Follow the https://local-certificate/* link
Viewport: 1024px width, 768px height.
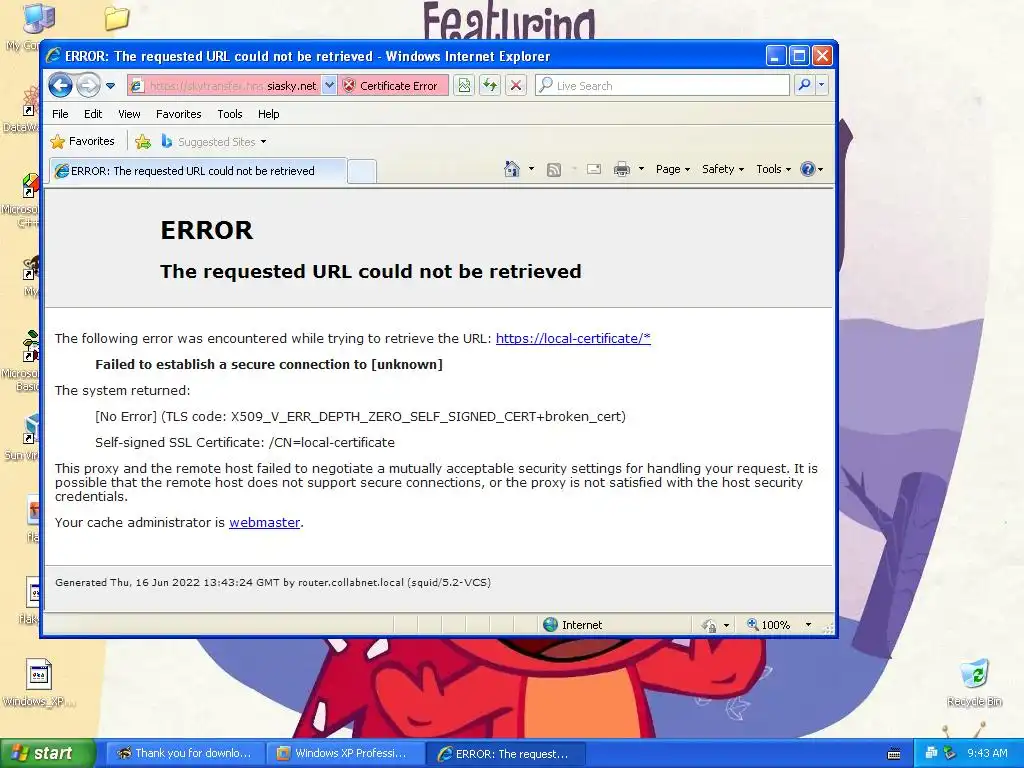[573, 338]
